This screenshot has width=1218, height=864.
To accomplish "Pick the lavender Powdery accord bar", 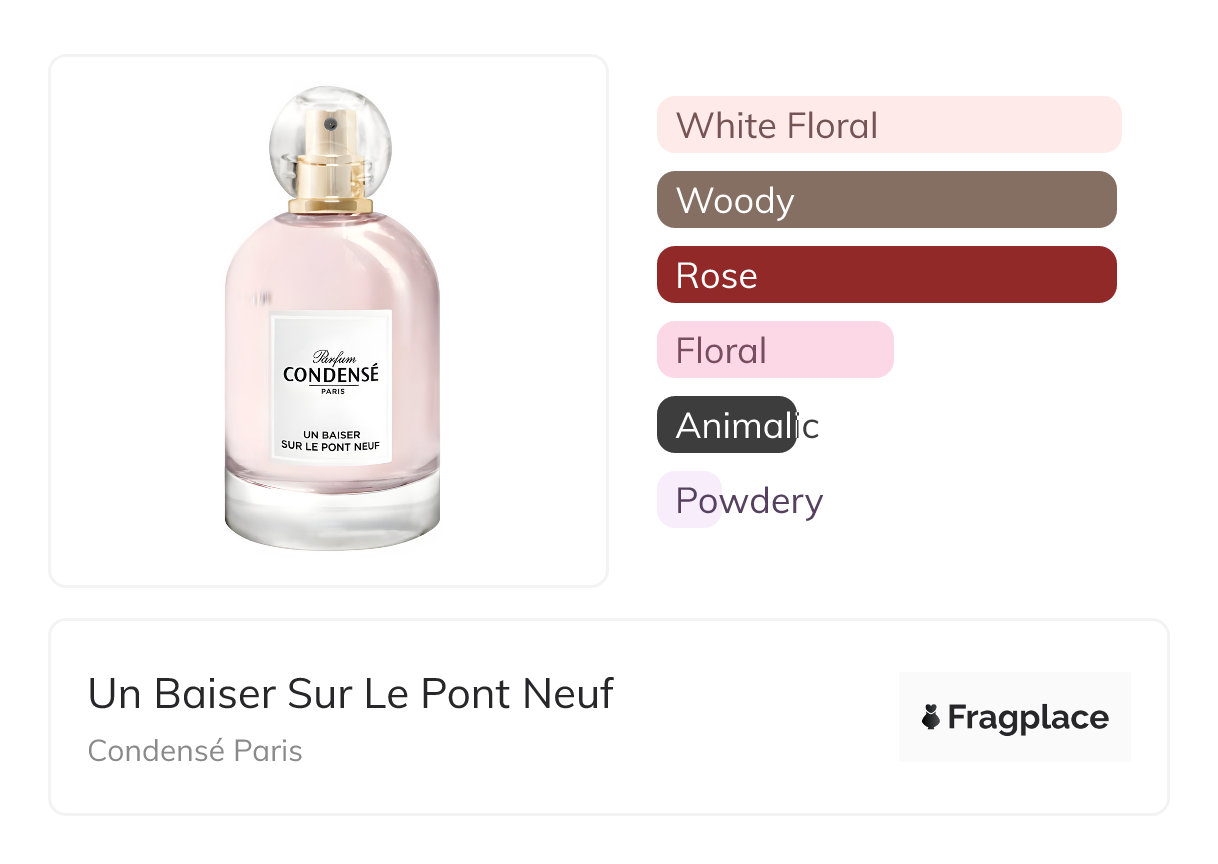I will click(689, 500).
